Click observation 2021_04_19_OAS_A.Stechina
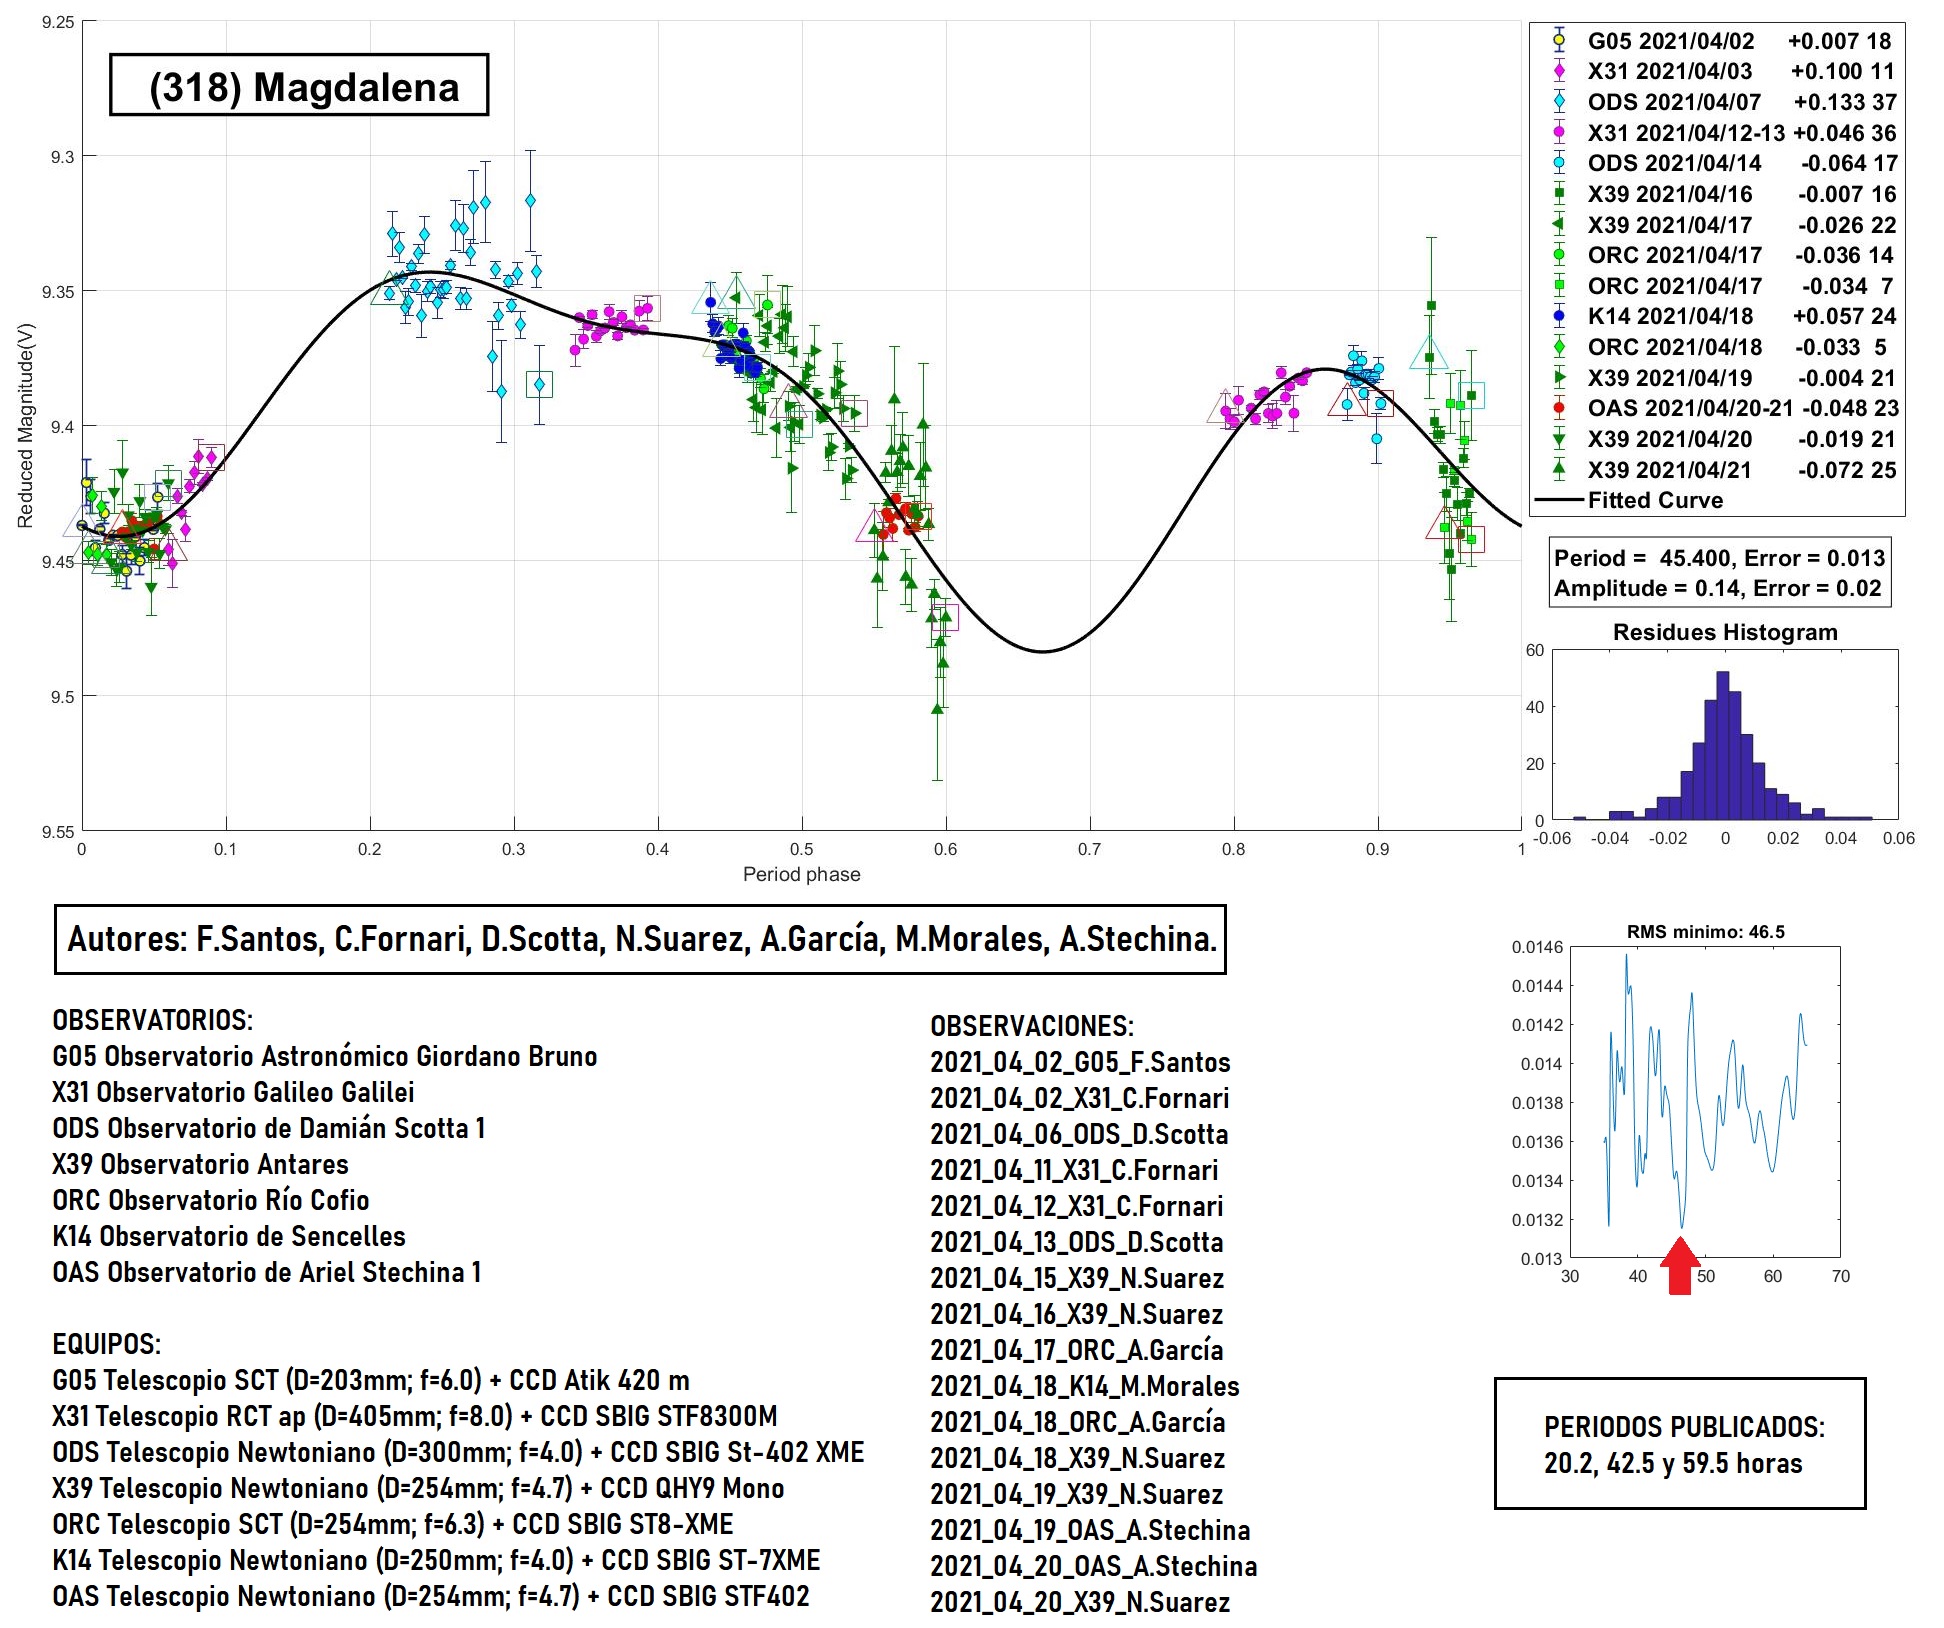Viewport: 1944px width, 1628px height. click(1090, 1530)
